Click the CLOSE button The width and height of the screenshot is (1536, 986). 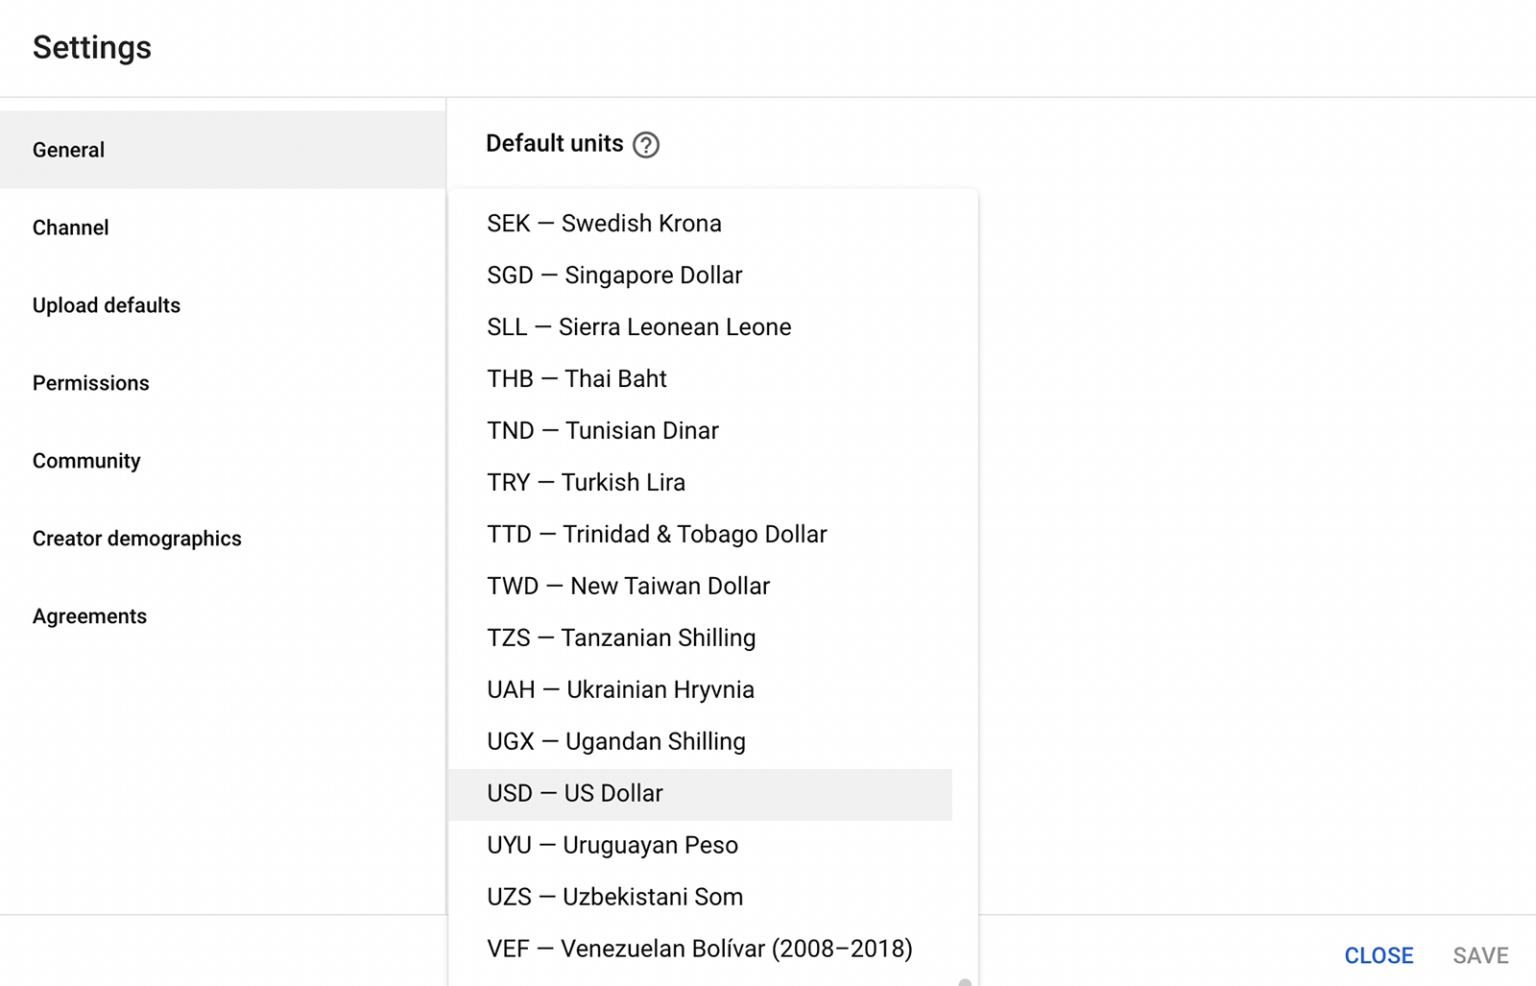click(1378, 956)
